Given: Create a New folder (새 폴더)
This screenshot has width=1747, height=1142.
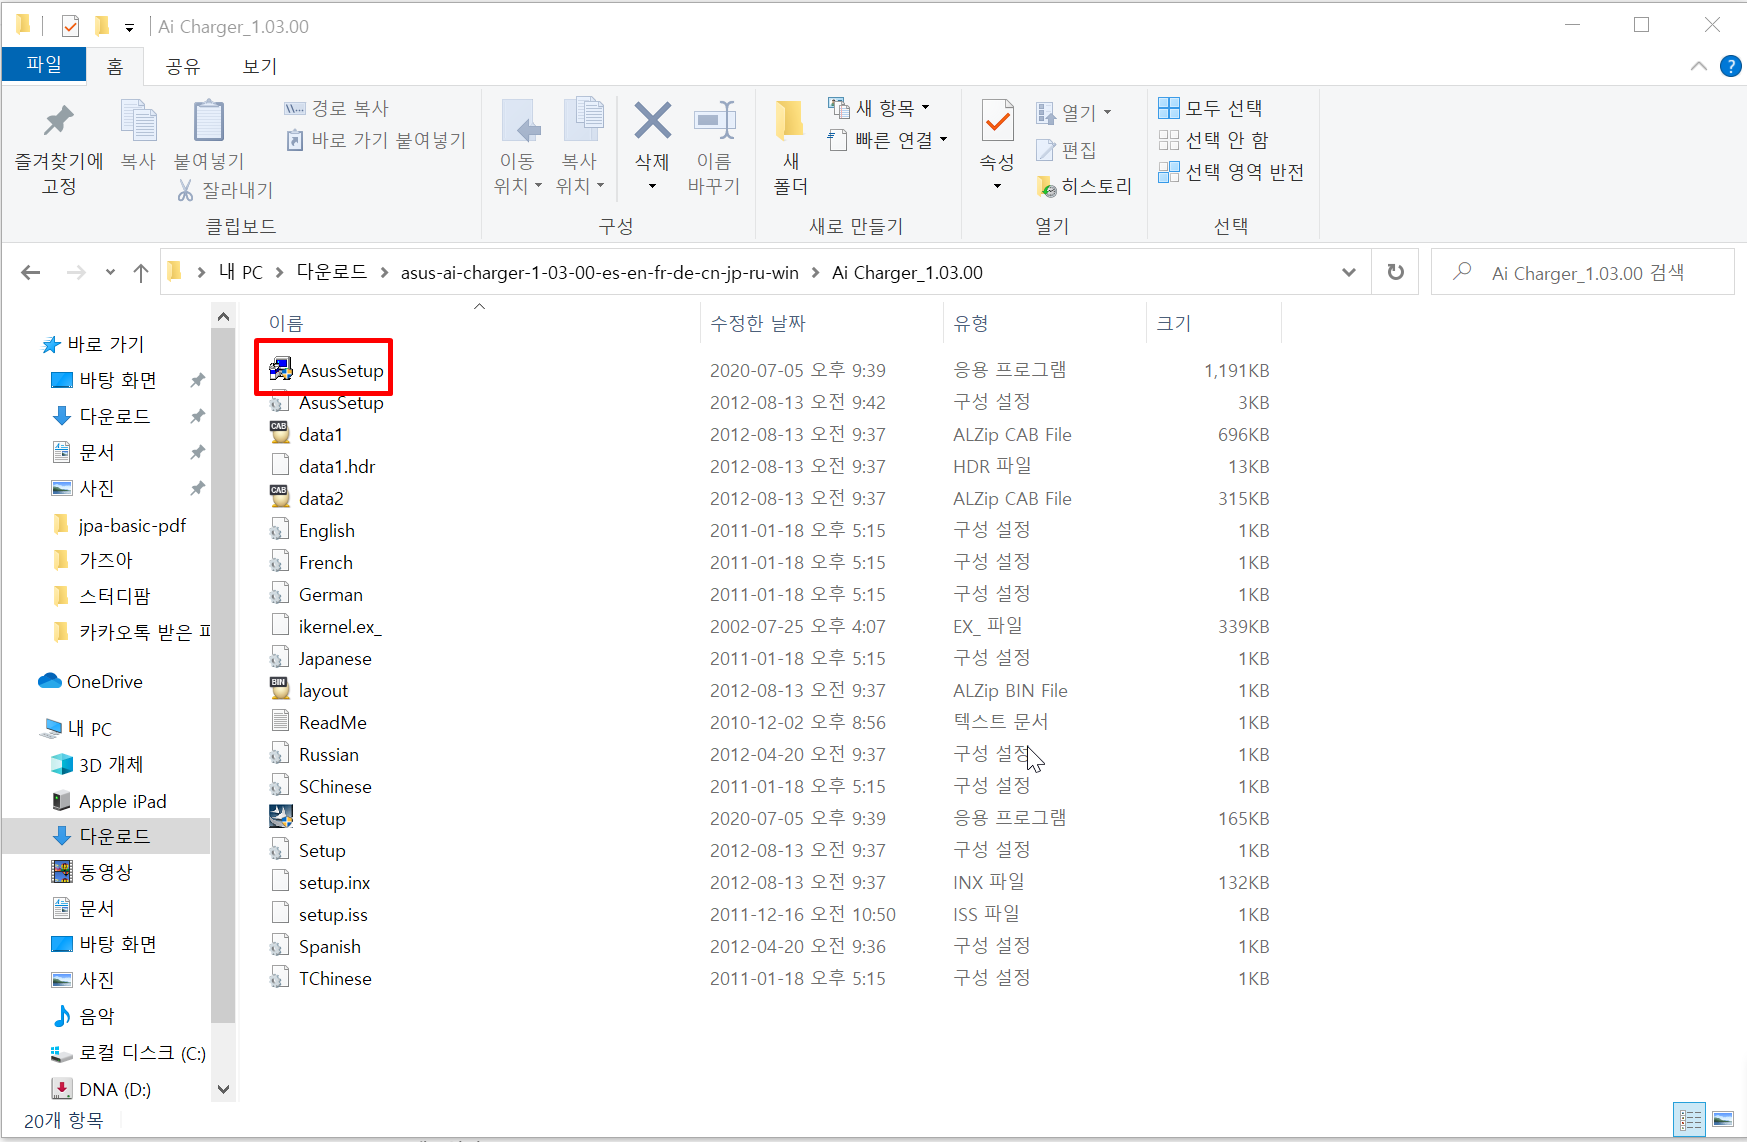Looking at the screenshot, I should (x=790, y=146).
